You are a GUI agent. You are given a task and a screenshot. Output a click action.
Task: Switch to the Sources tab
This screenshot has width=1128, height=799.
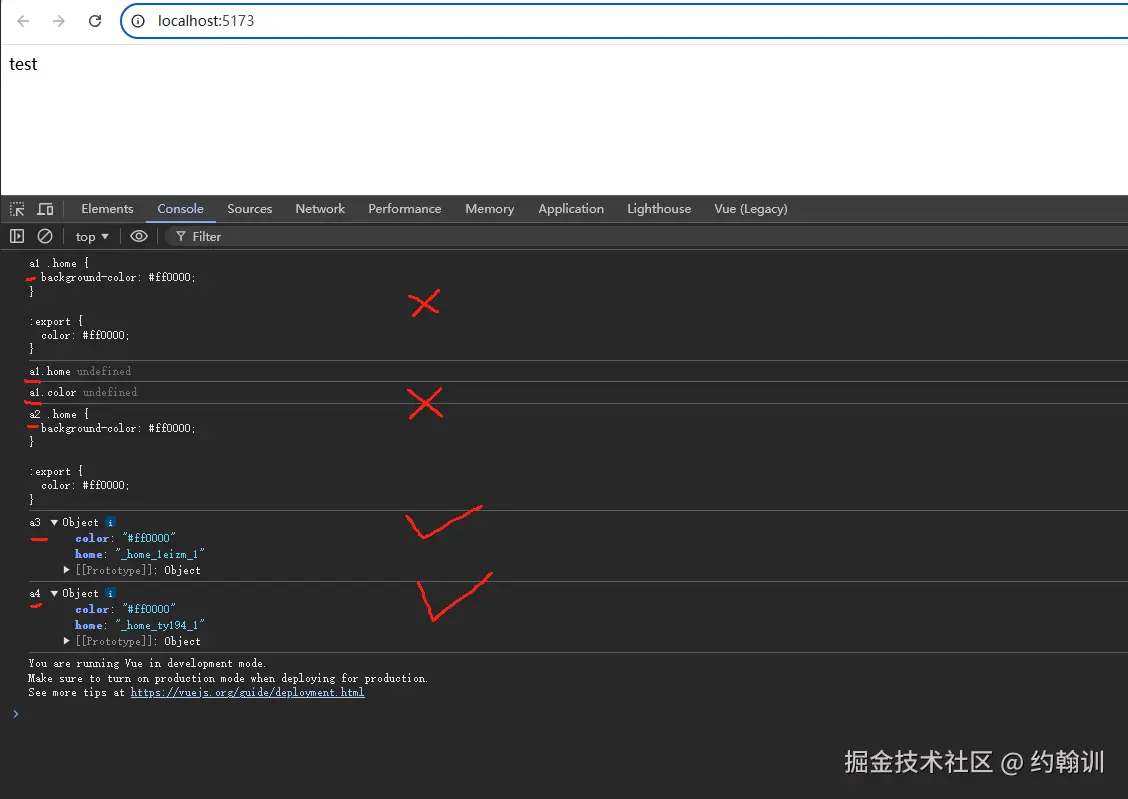pos(250,209)
